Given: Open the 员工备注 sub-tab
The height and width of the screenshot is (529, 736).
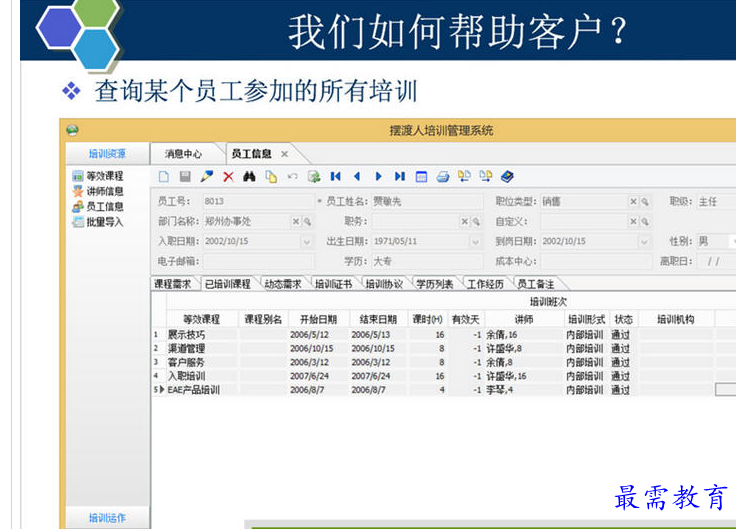Looking at the screenshot, I should pos(536,284).
